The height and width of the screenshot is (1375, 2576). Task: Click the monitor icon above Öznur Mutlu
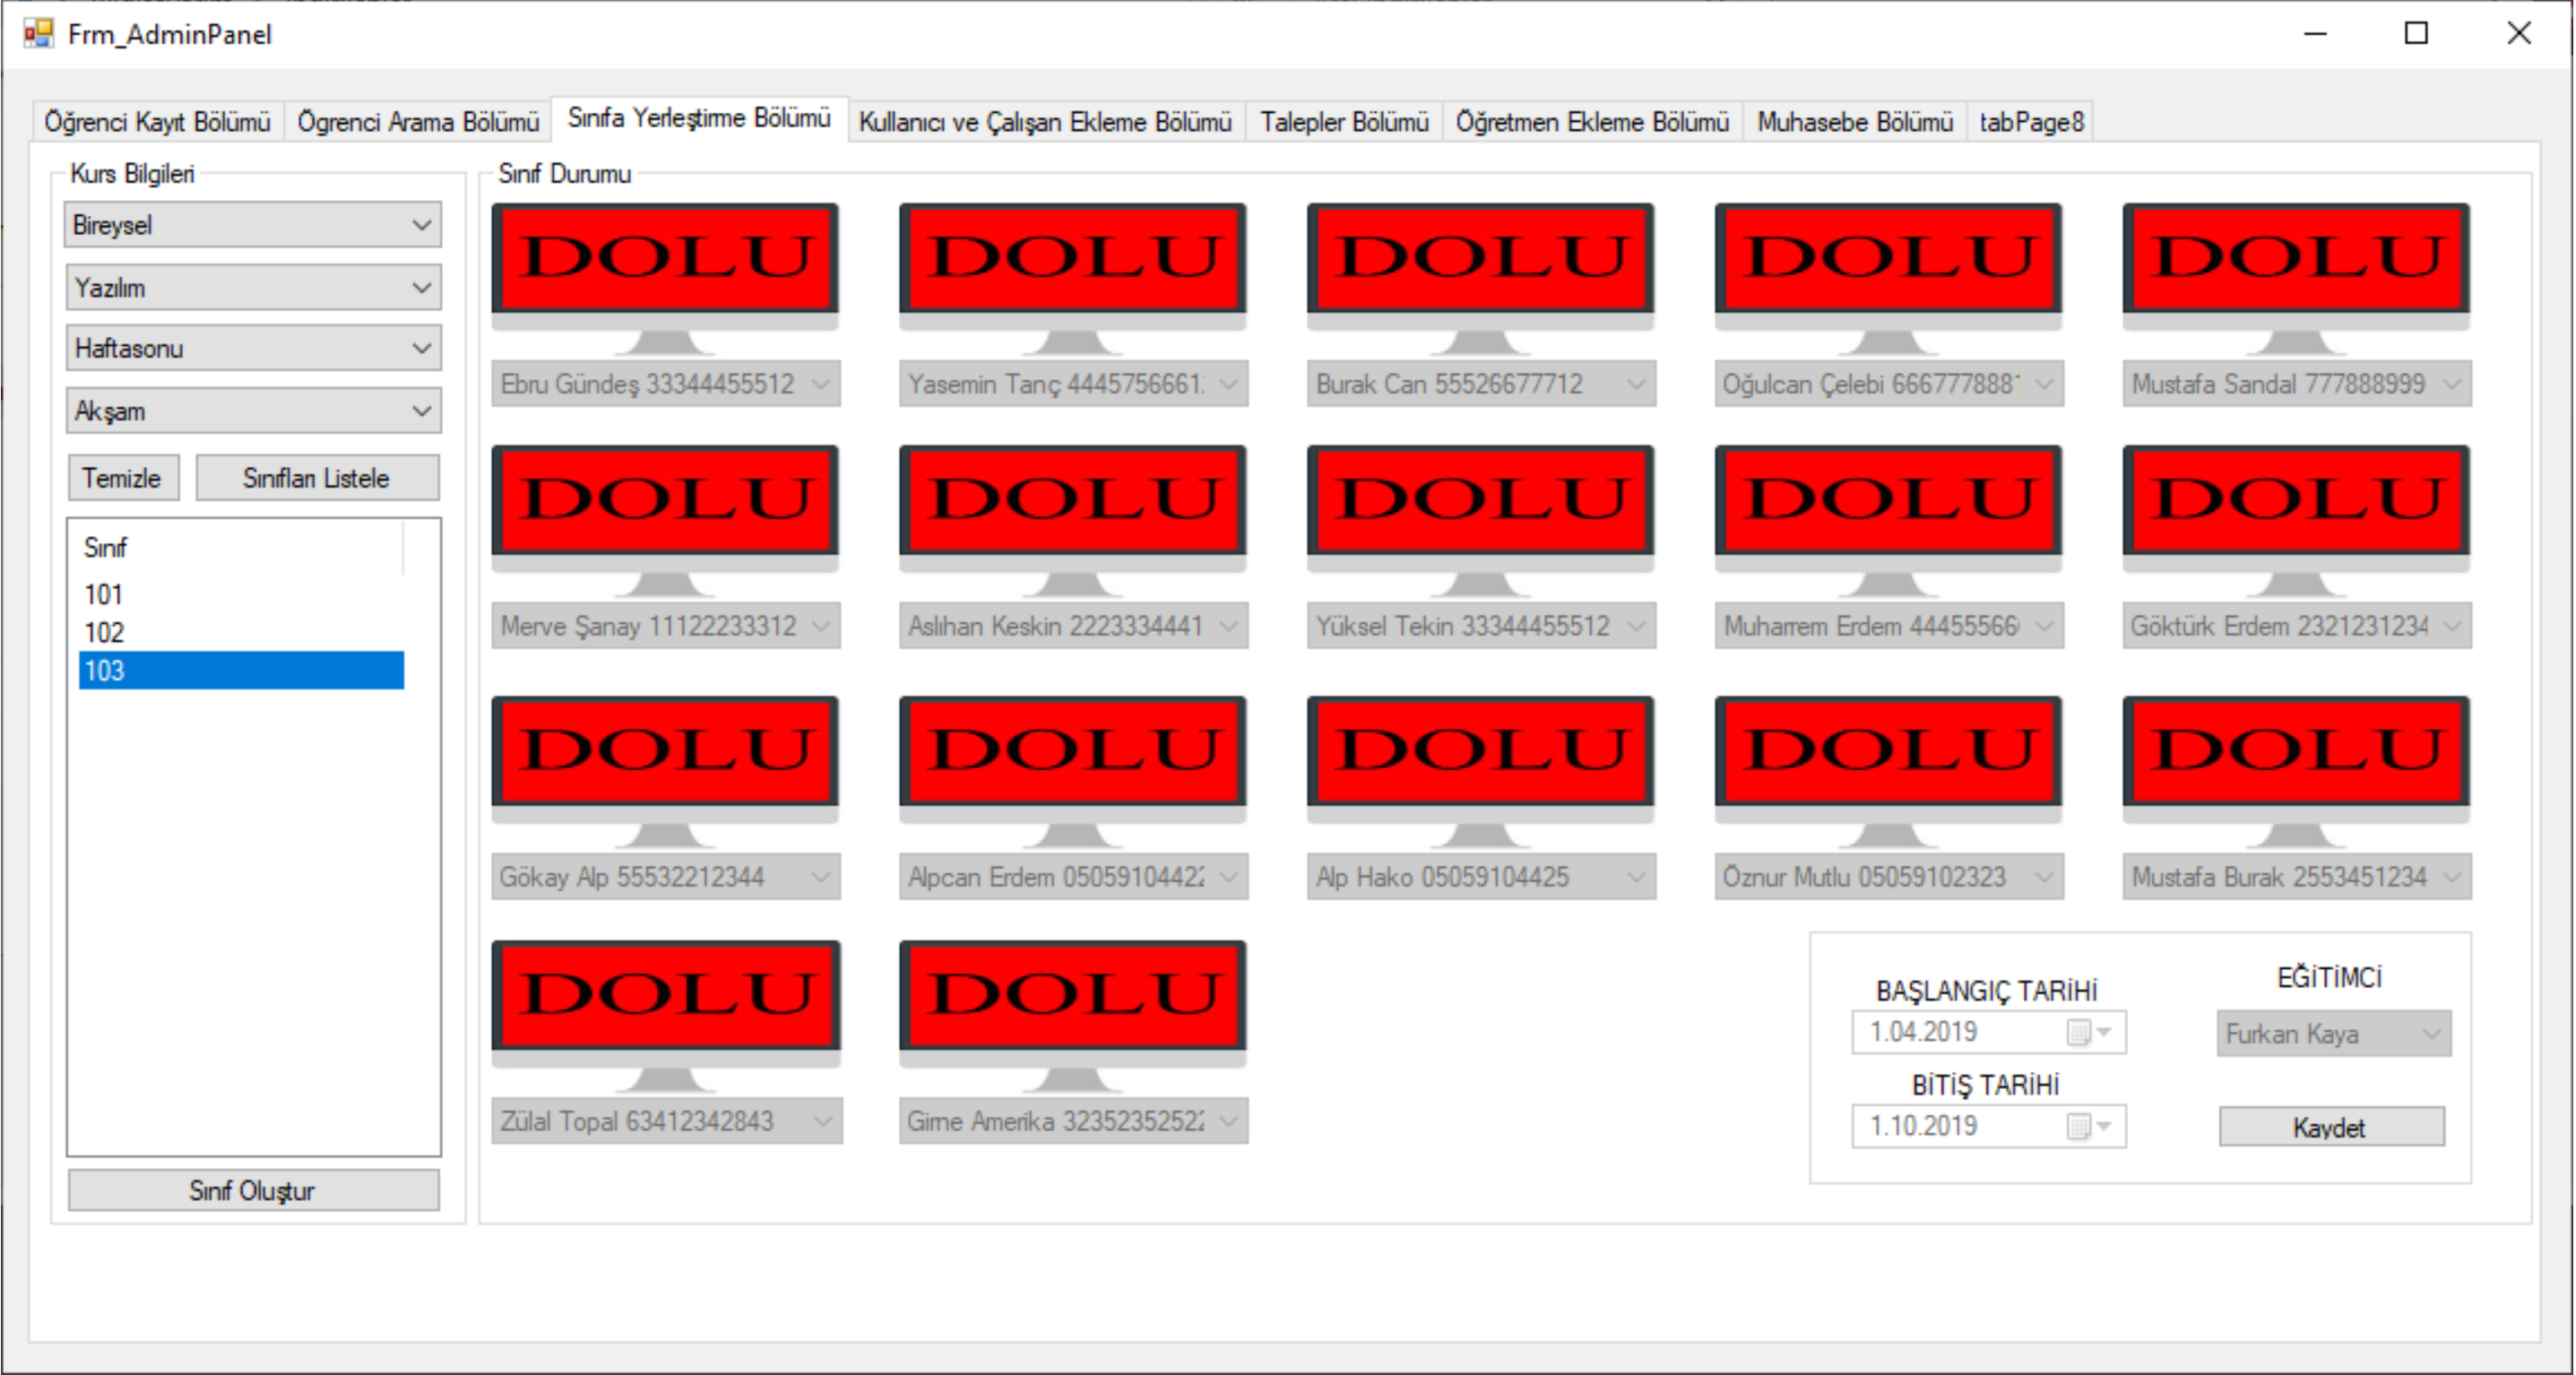1888,753
